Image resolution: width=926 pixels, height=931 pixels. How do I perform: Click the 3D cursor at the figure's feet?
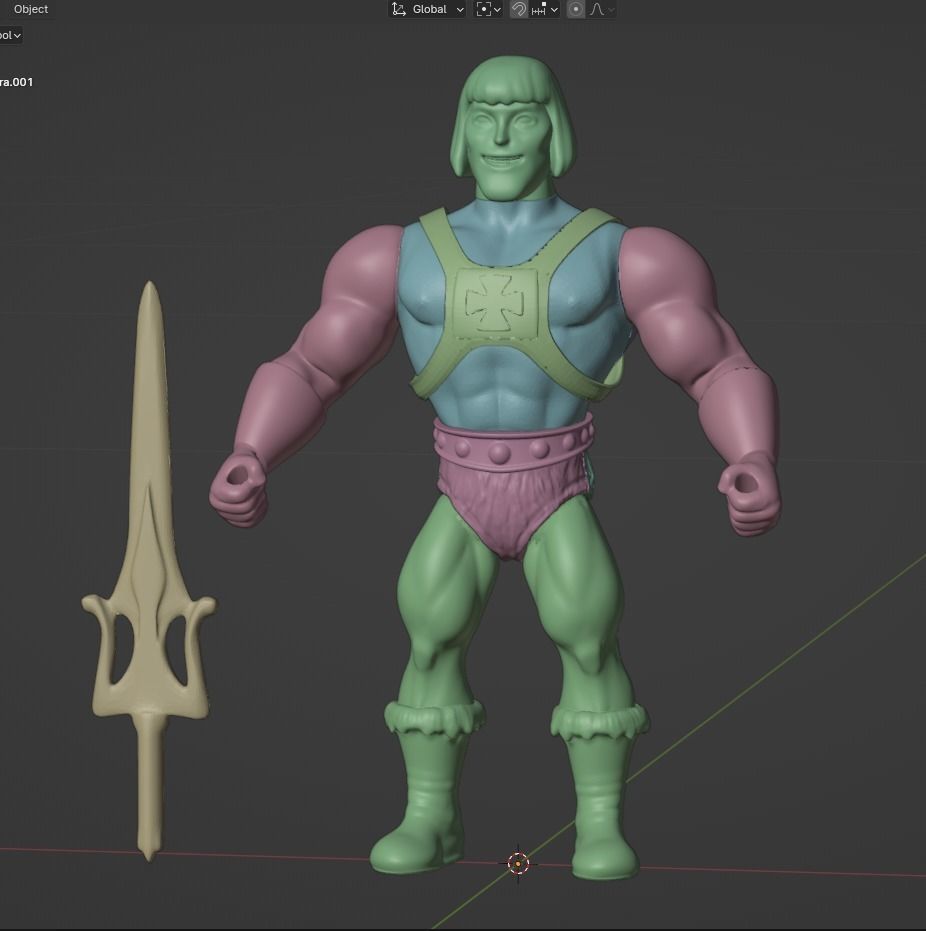pyautogui.click(x=518, y=863)
